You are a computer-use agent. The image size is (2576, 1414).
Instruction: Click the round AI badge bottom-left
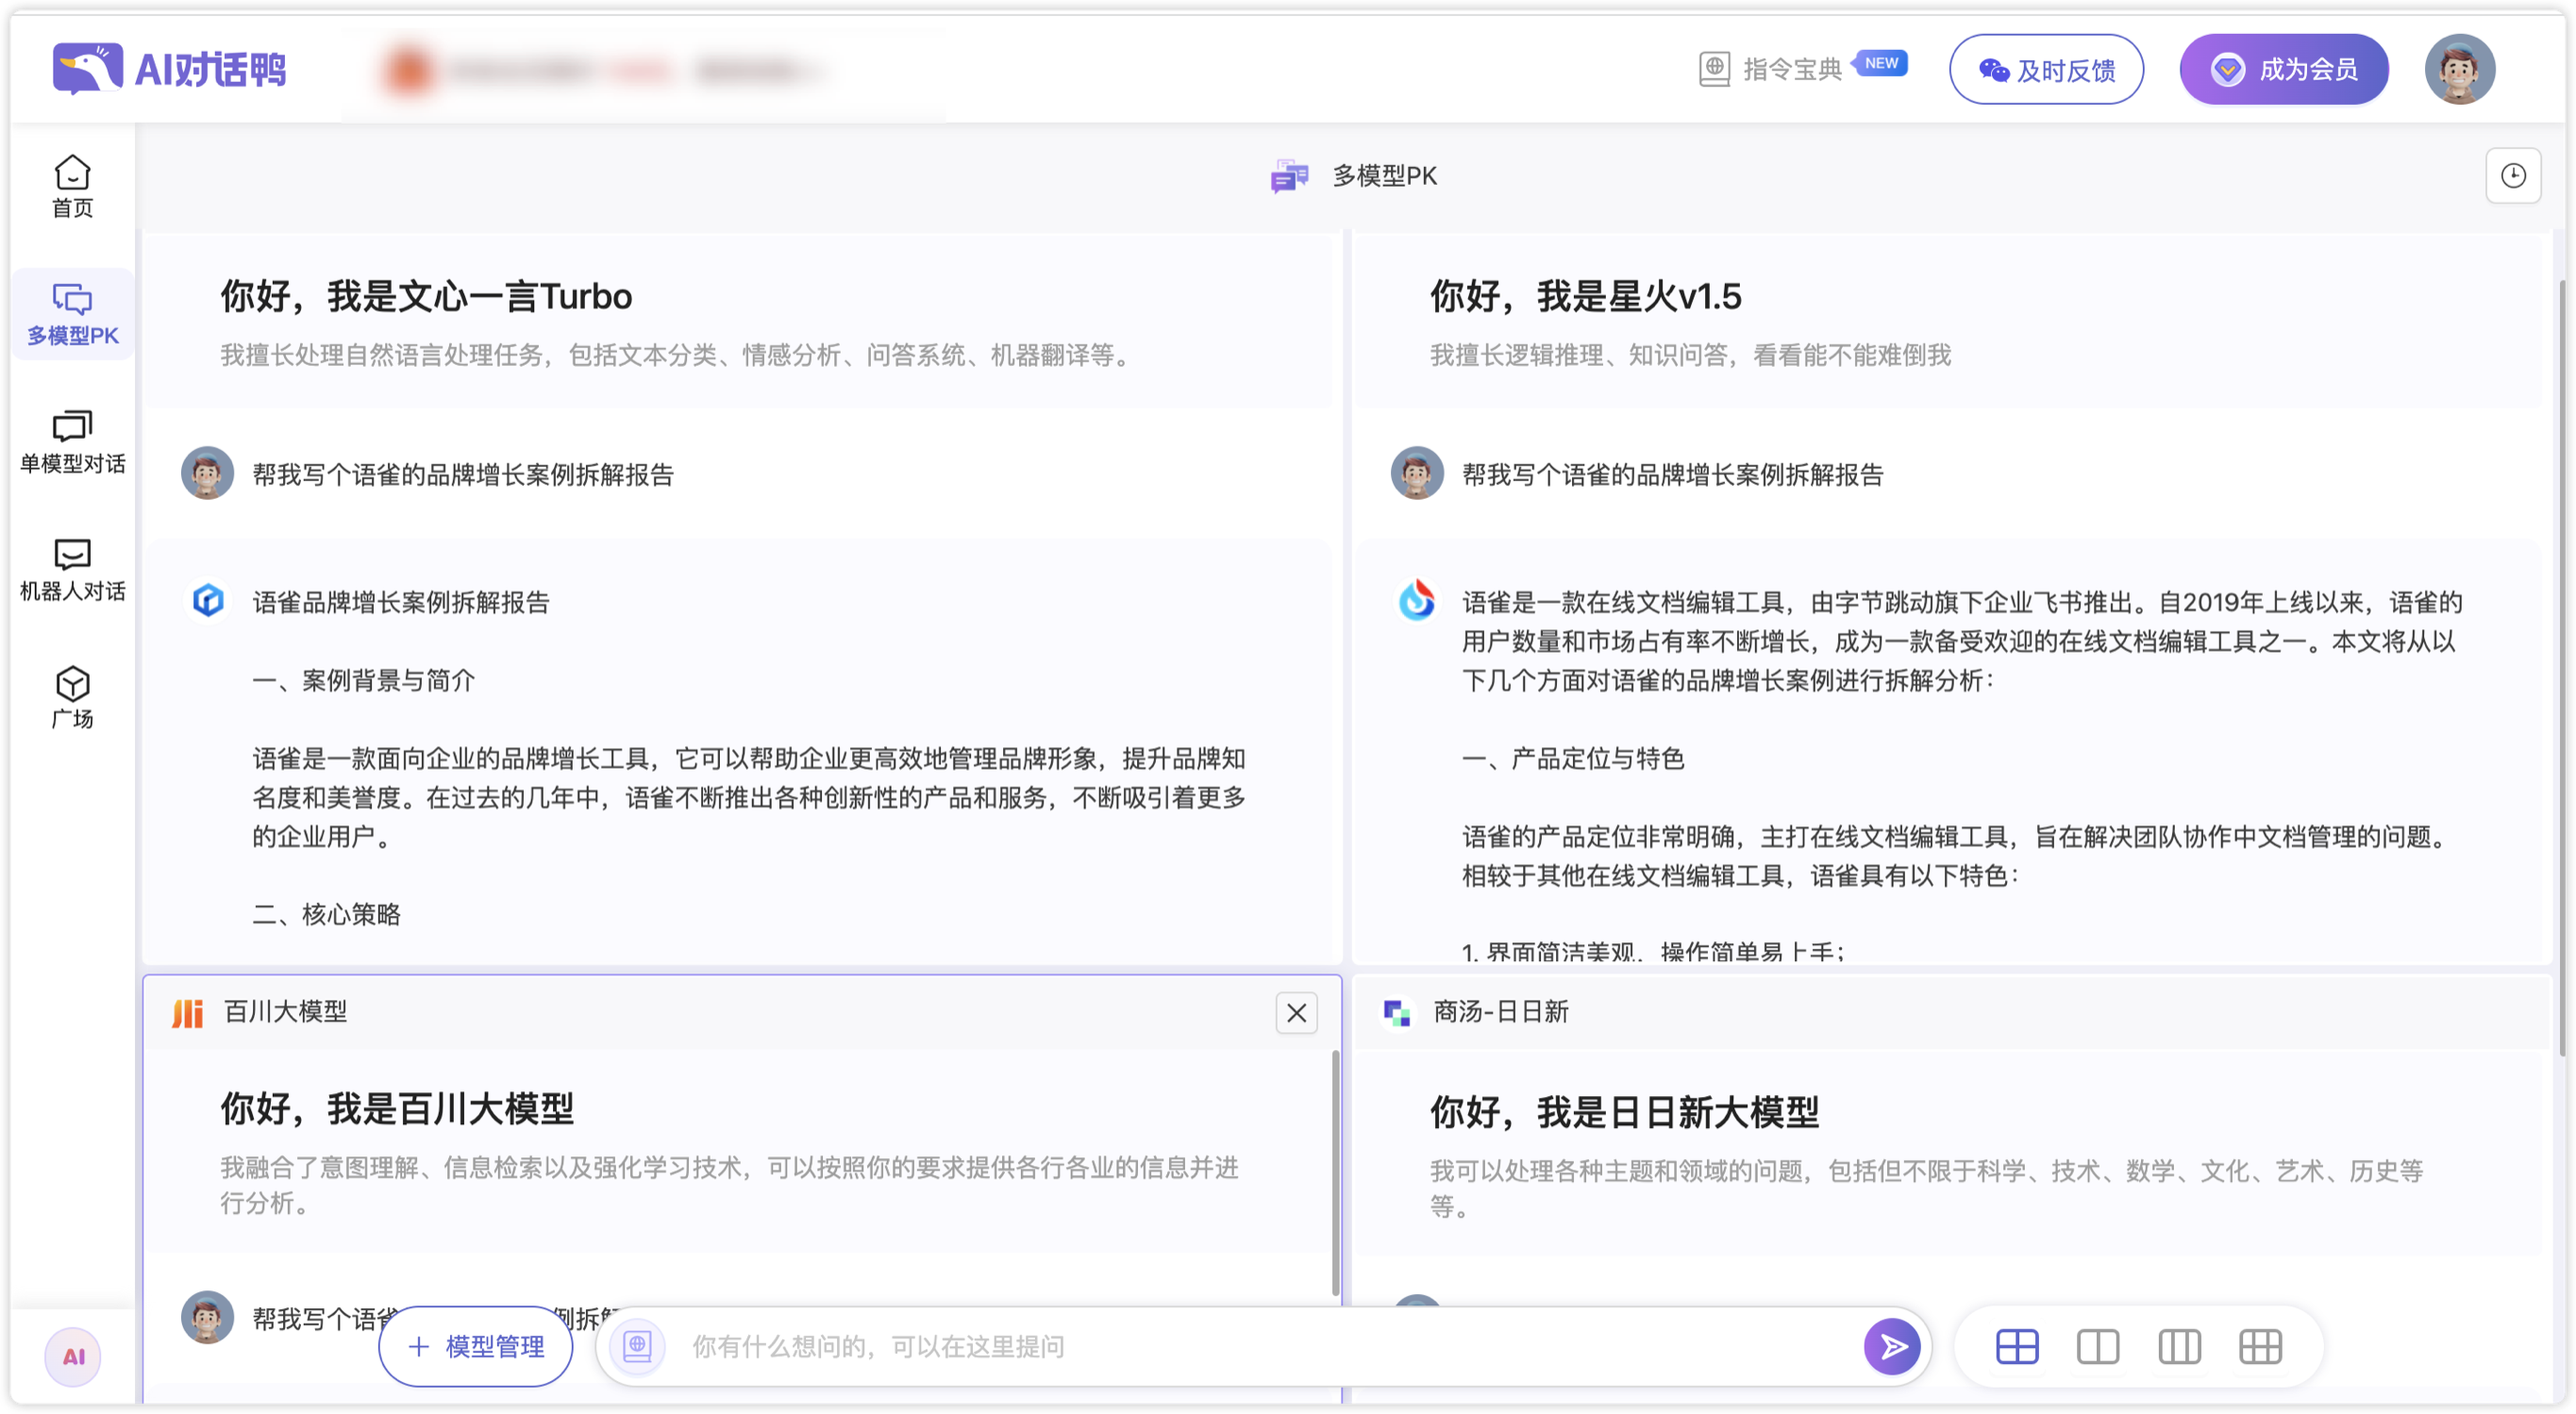click(72, 1357)
